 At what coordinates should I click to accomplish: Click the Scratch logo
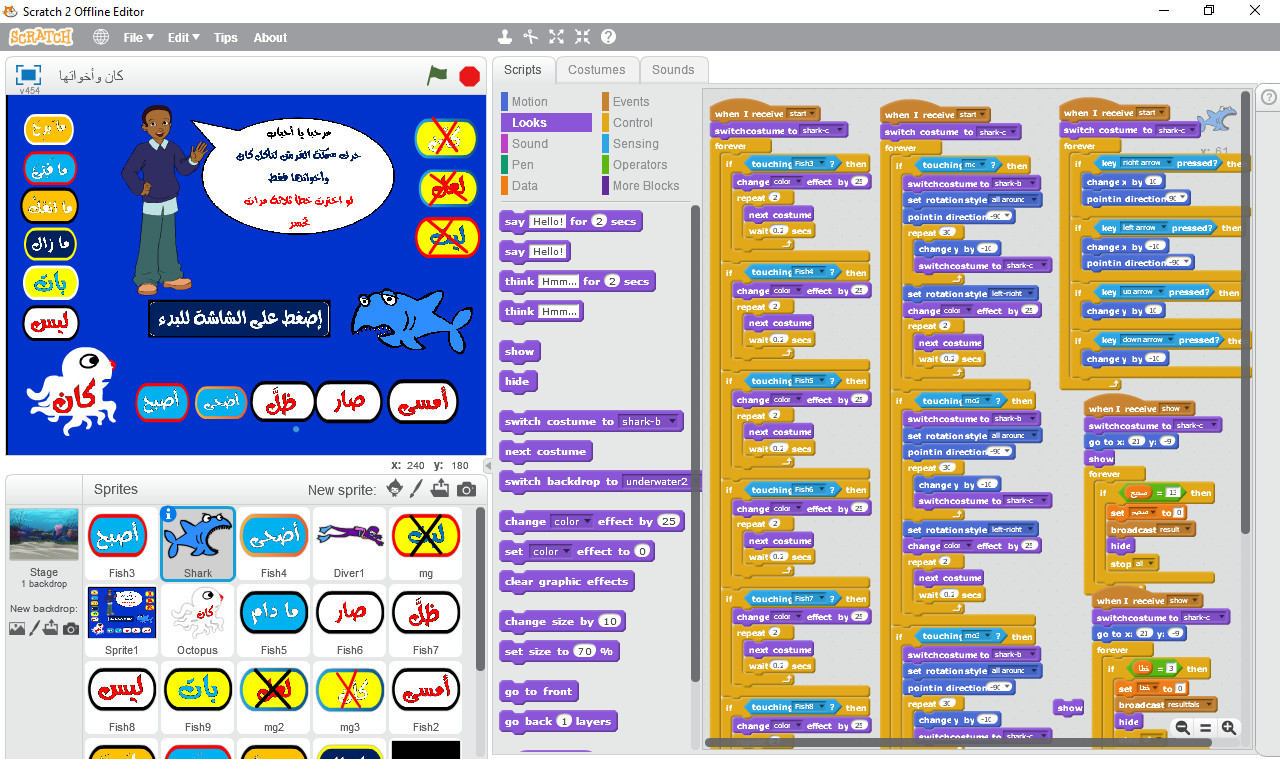click(x=41, y=37)
